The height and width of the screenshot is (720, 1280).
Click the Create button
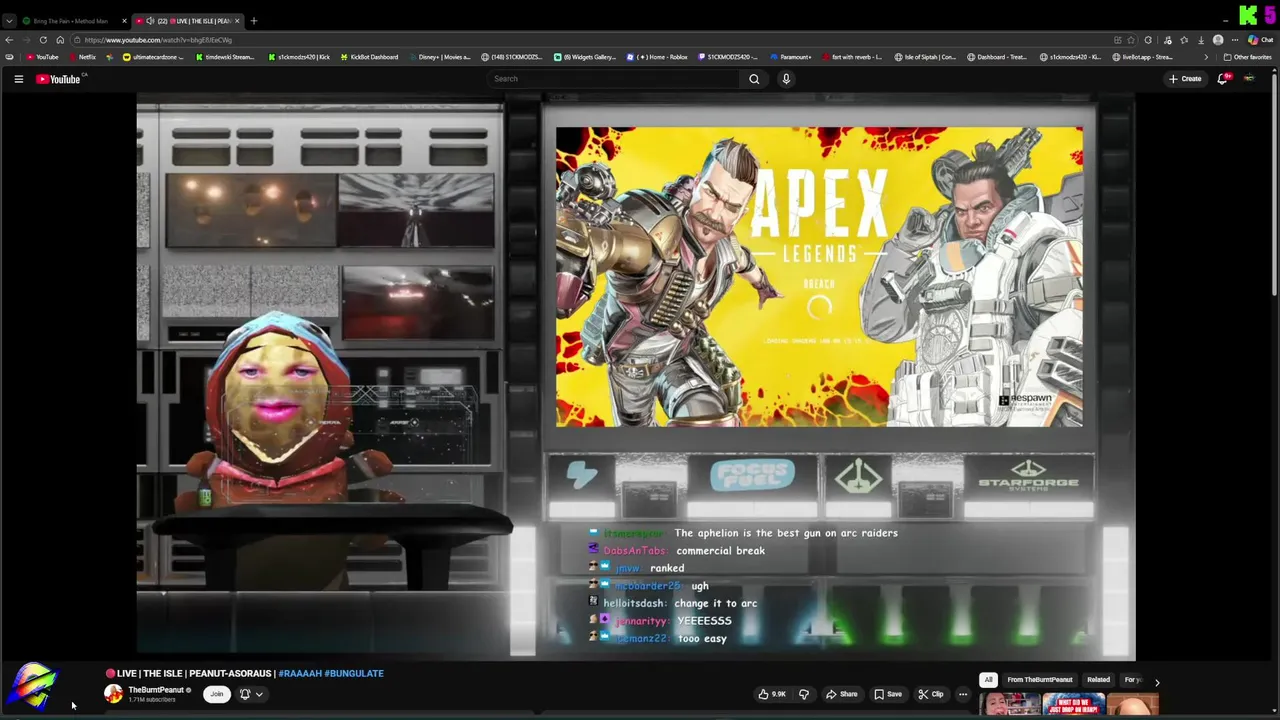[1185, 79]
